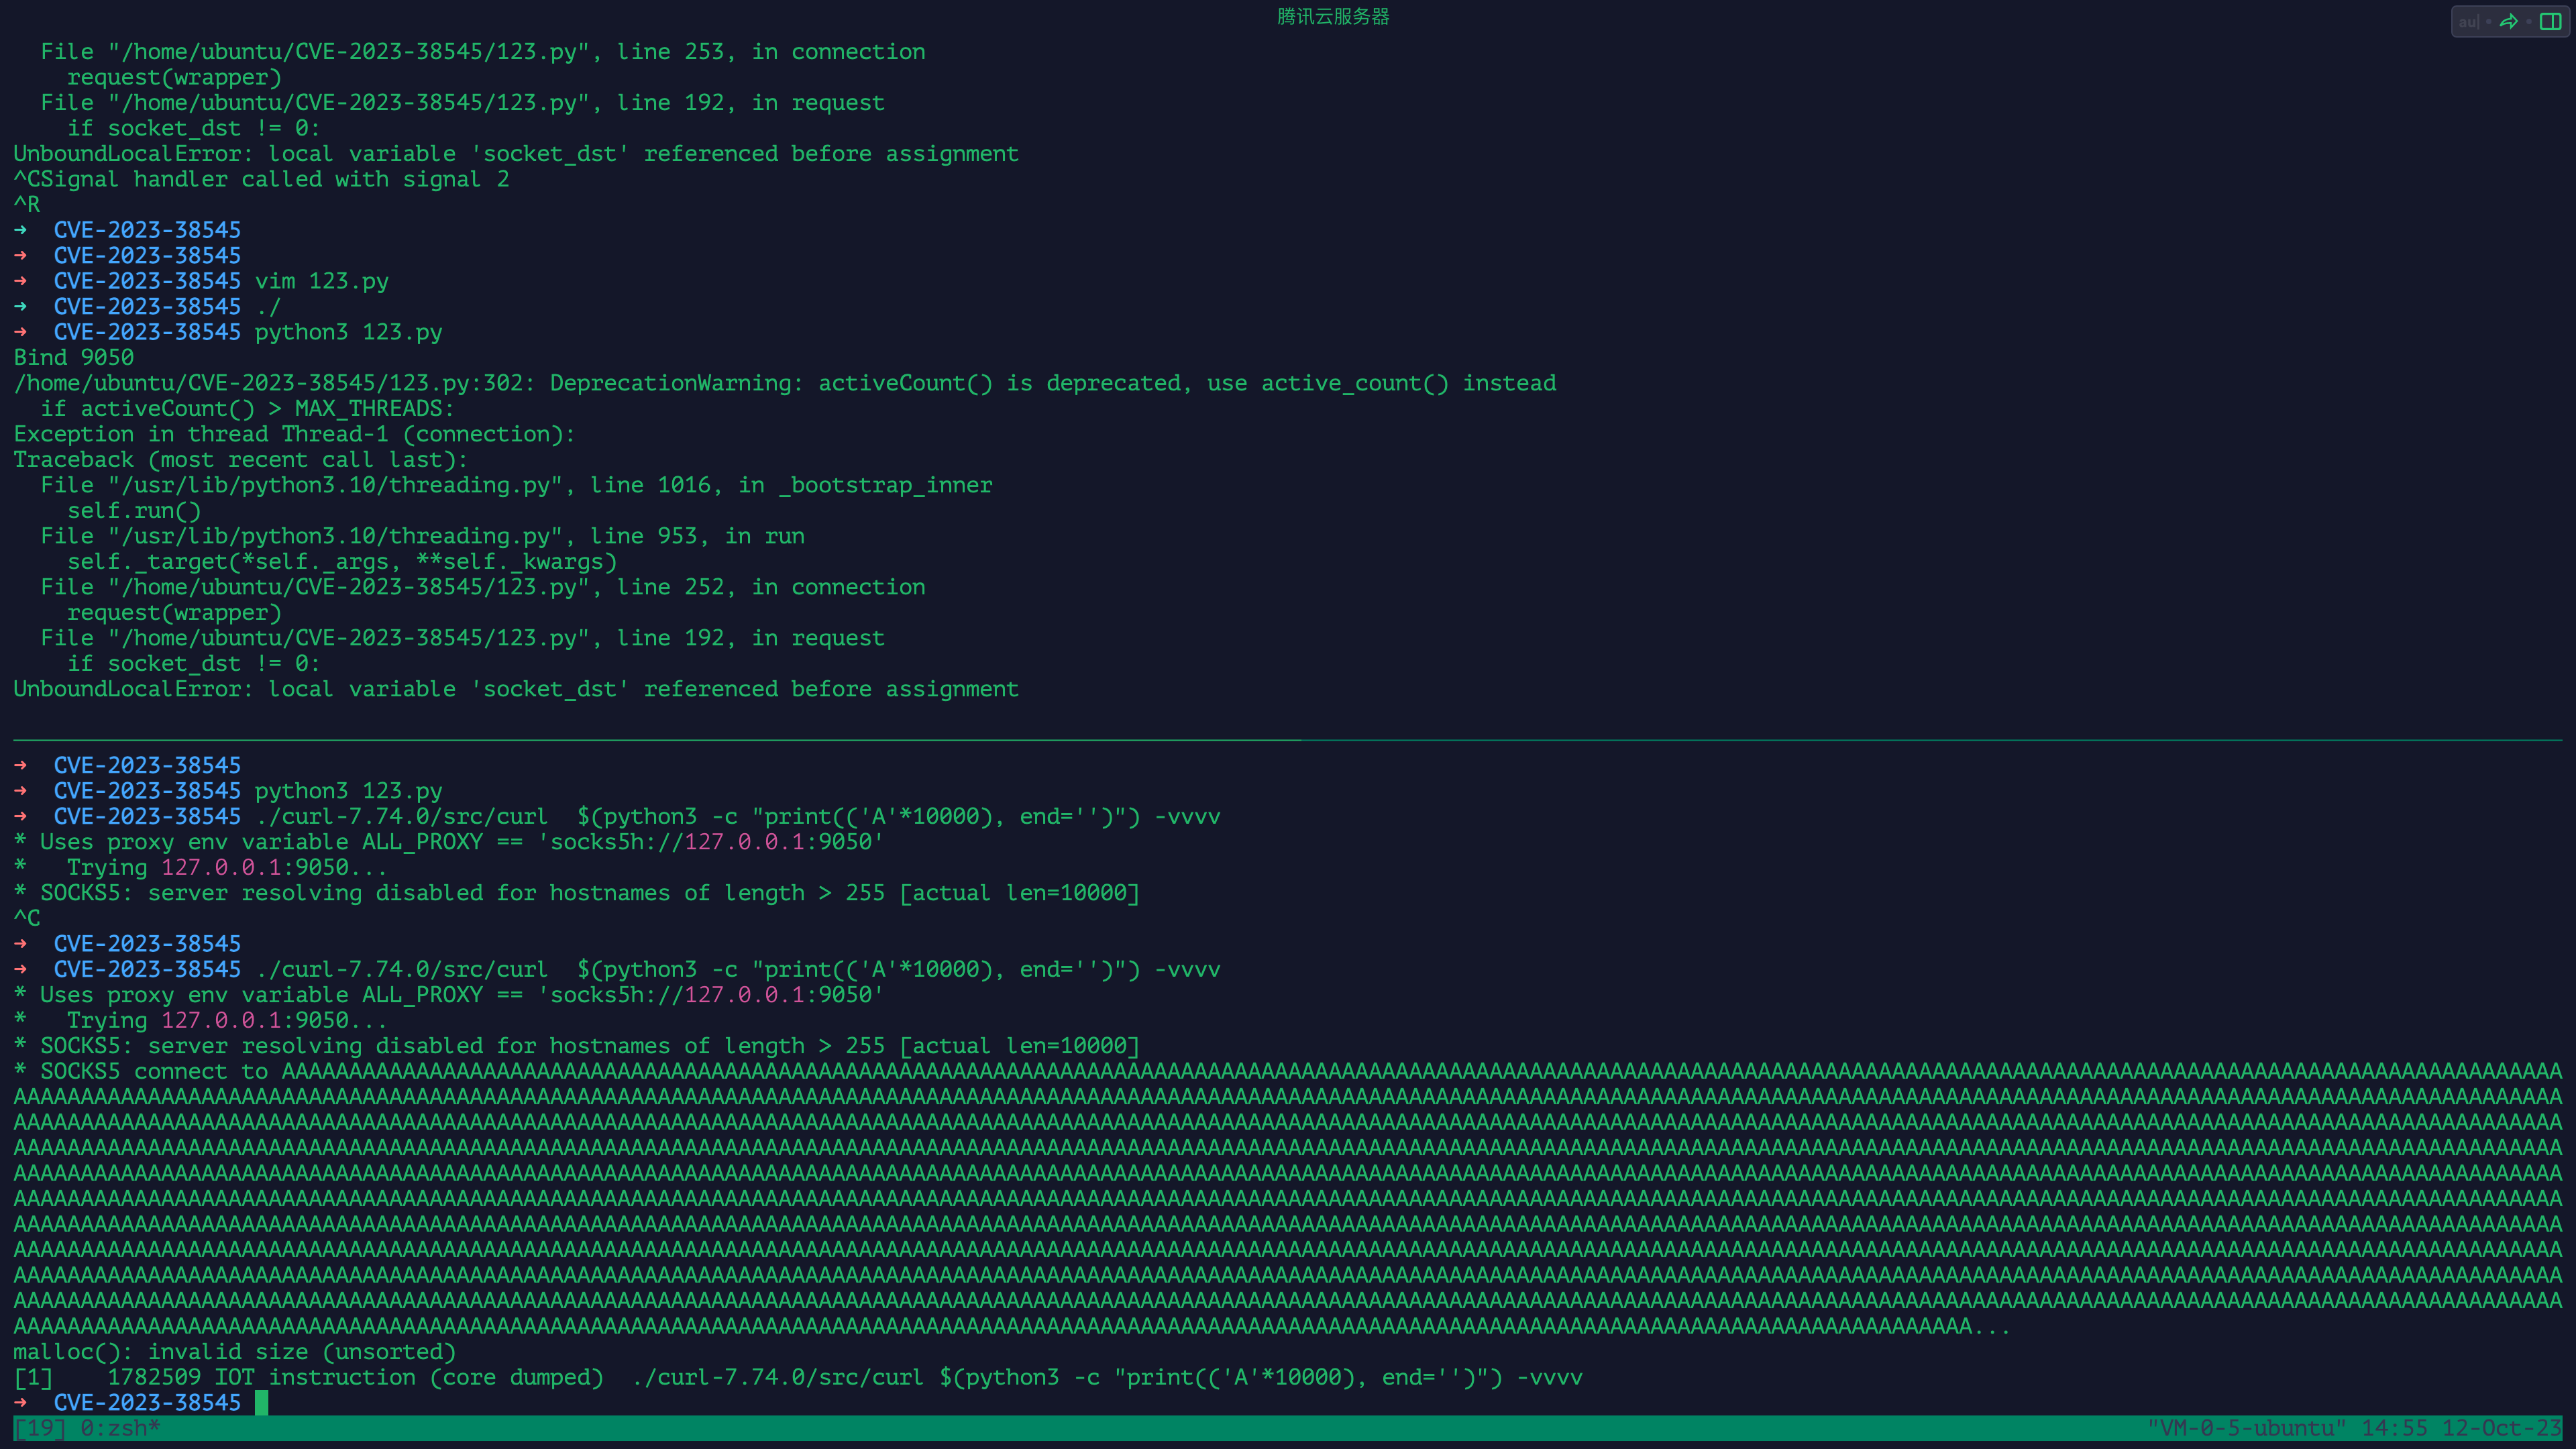Click 'malloc(): invalid size (unsorted)' error
The height and width of the screenshot is (1449, 2576).
(234, 1351)
